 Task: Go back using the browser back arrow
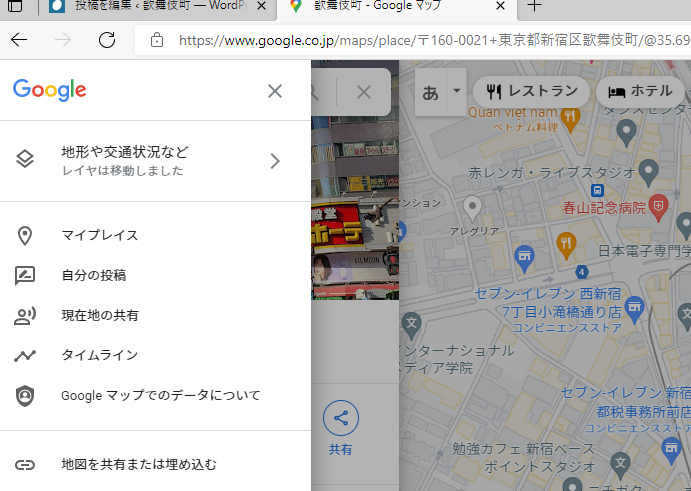click(19, 40)
